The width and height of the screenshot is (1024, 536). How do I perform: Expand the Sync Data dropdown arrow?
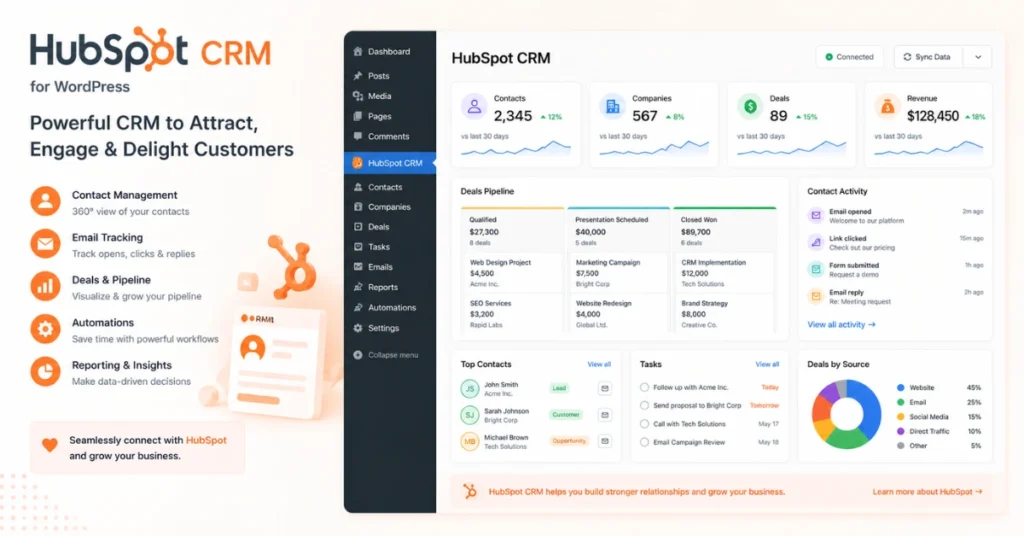coord(978,57)
